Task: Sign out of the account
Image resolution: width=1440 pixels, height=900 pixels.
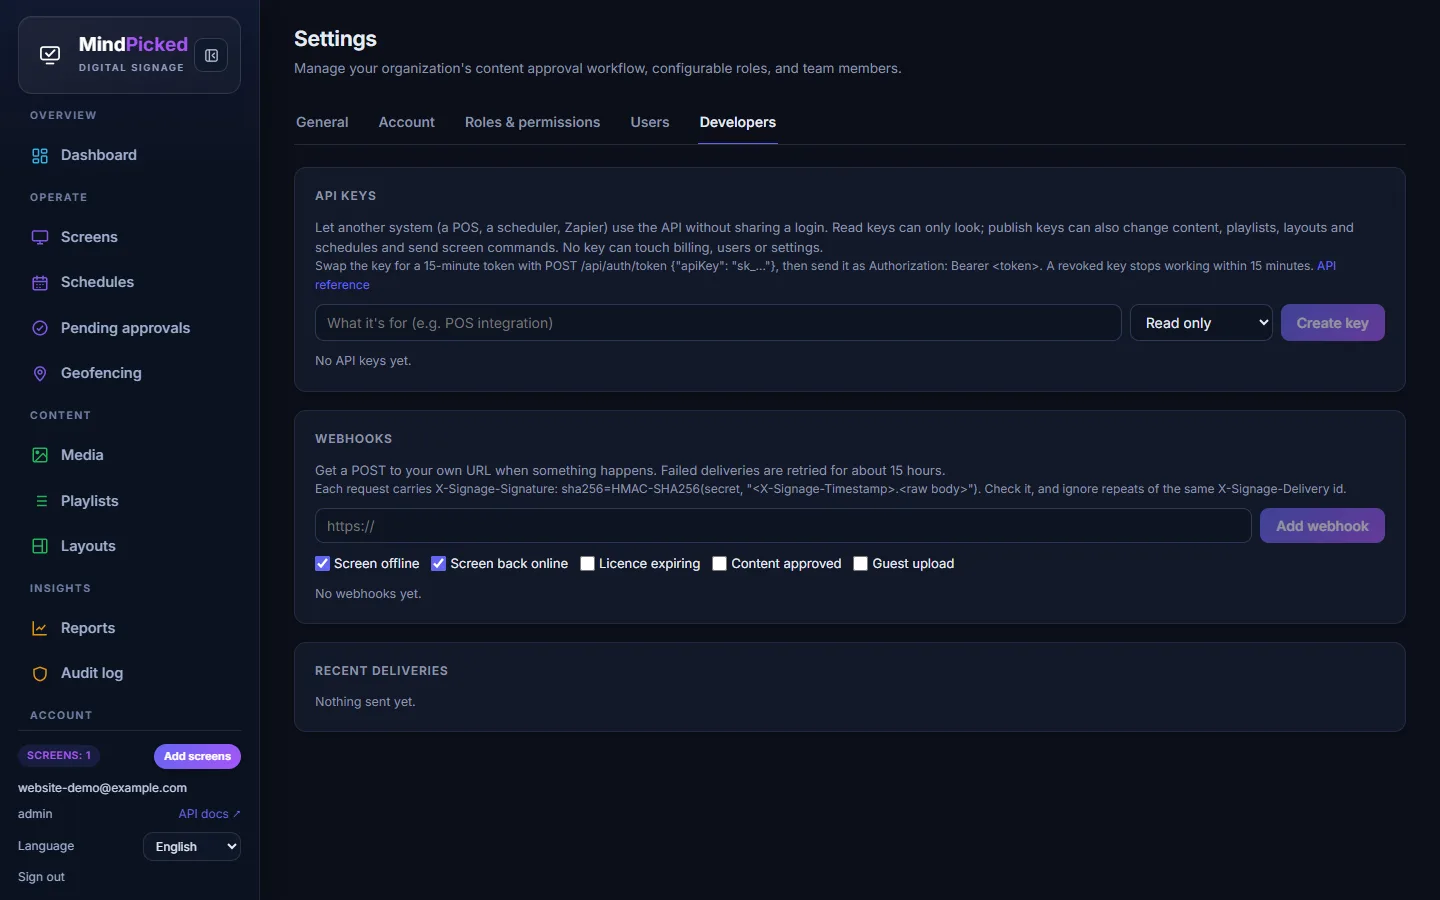Action: [x=41, y=877]
